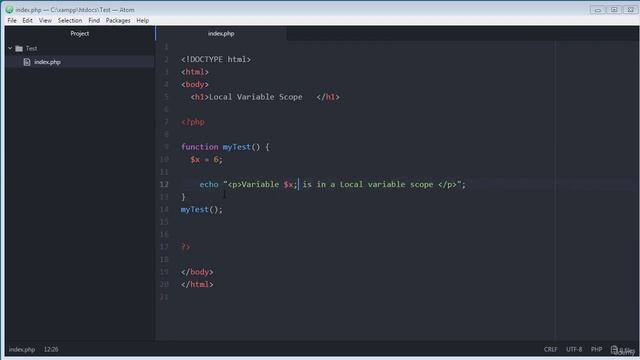Open the Find menu
The height and width of the screenshot is (360, 640).
click(94, 20)
